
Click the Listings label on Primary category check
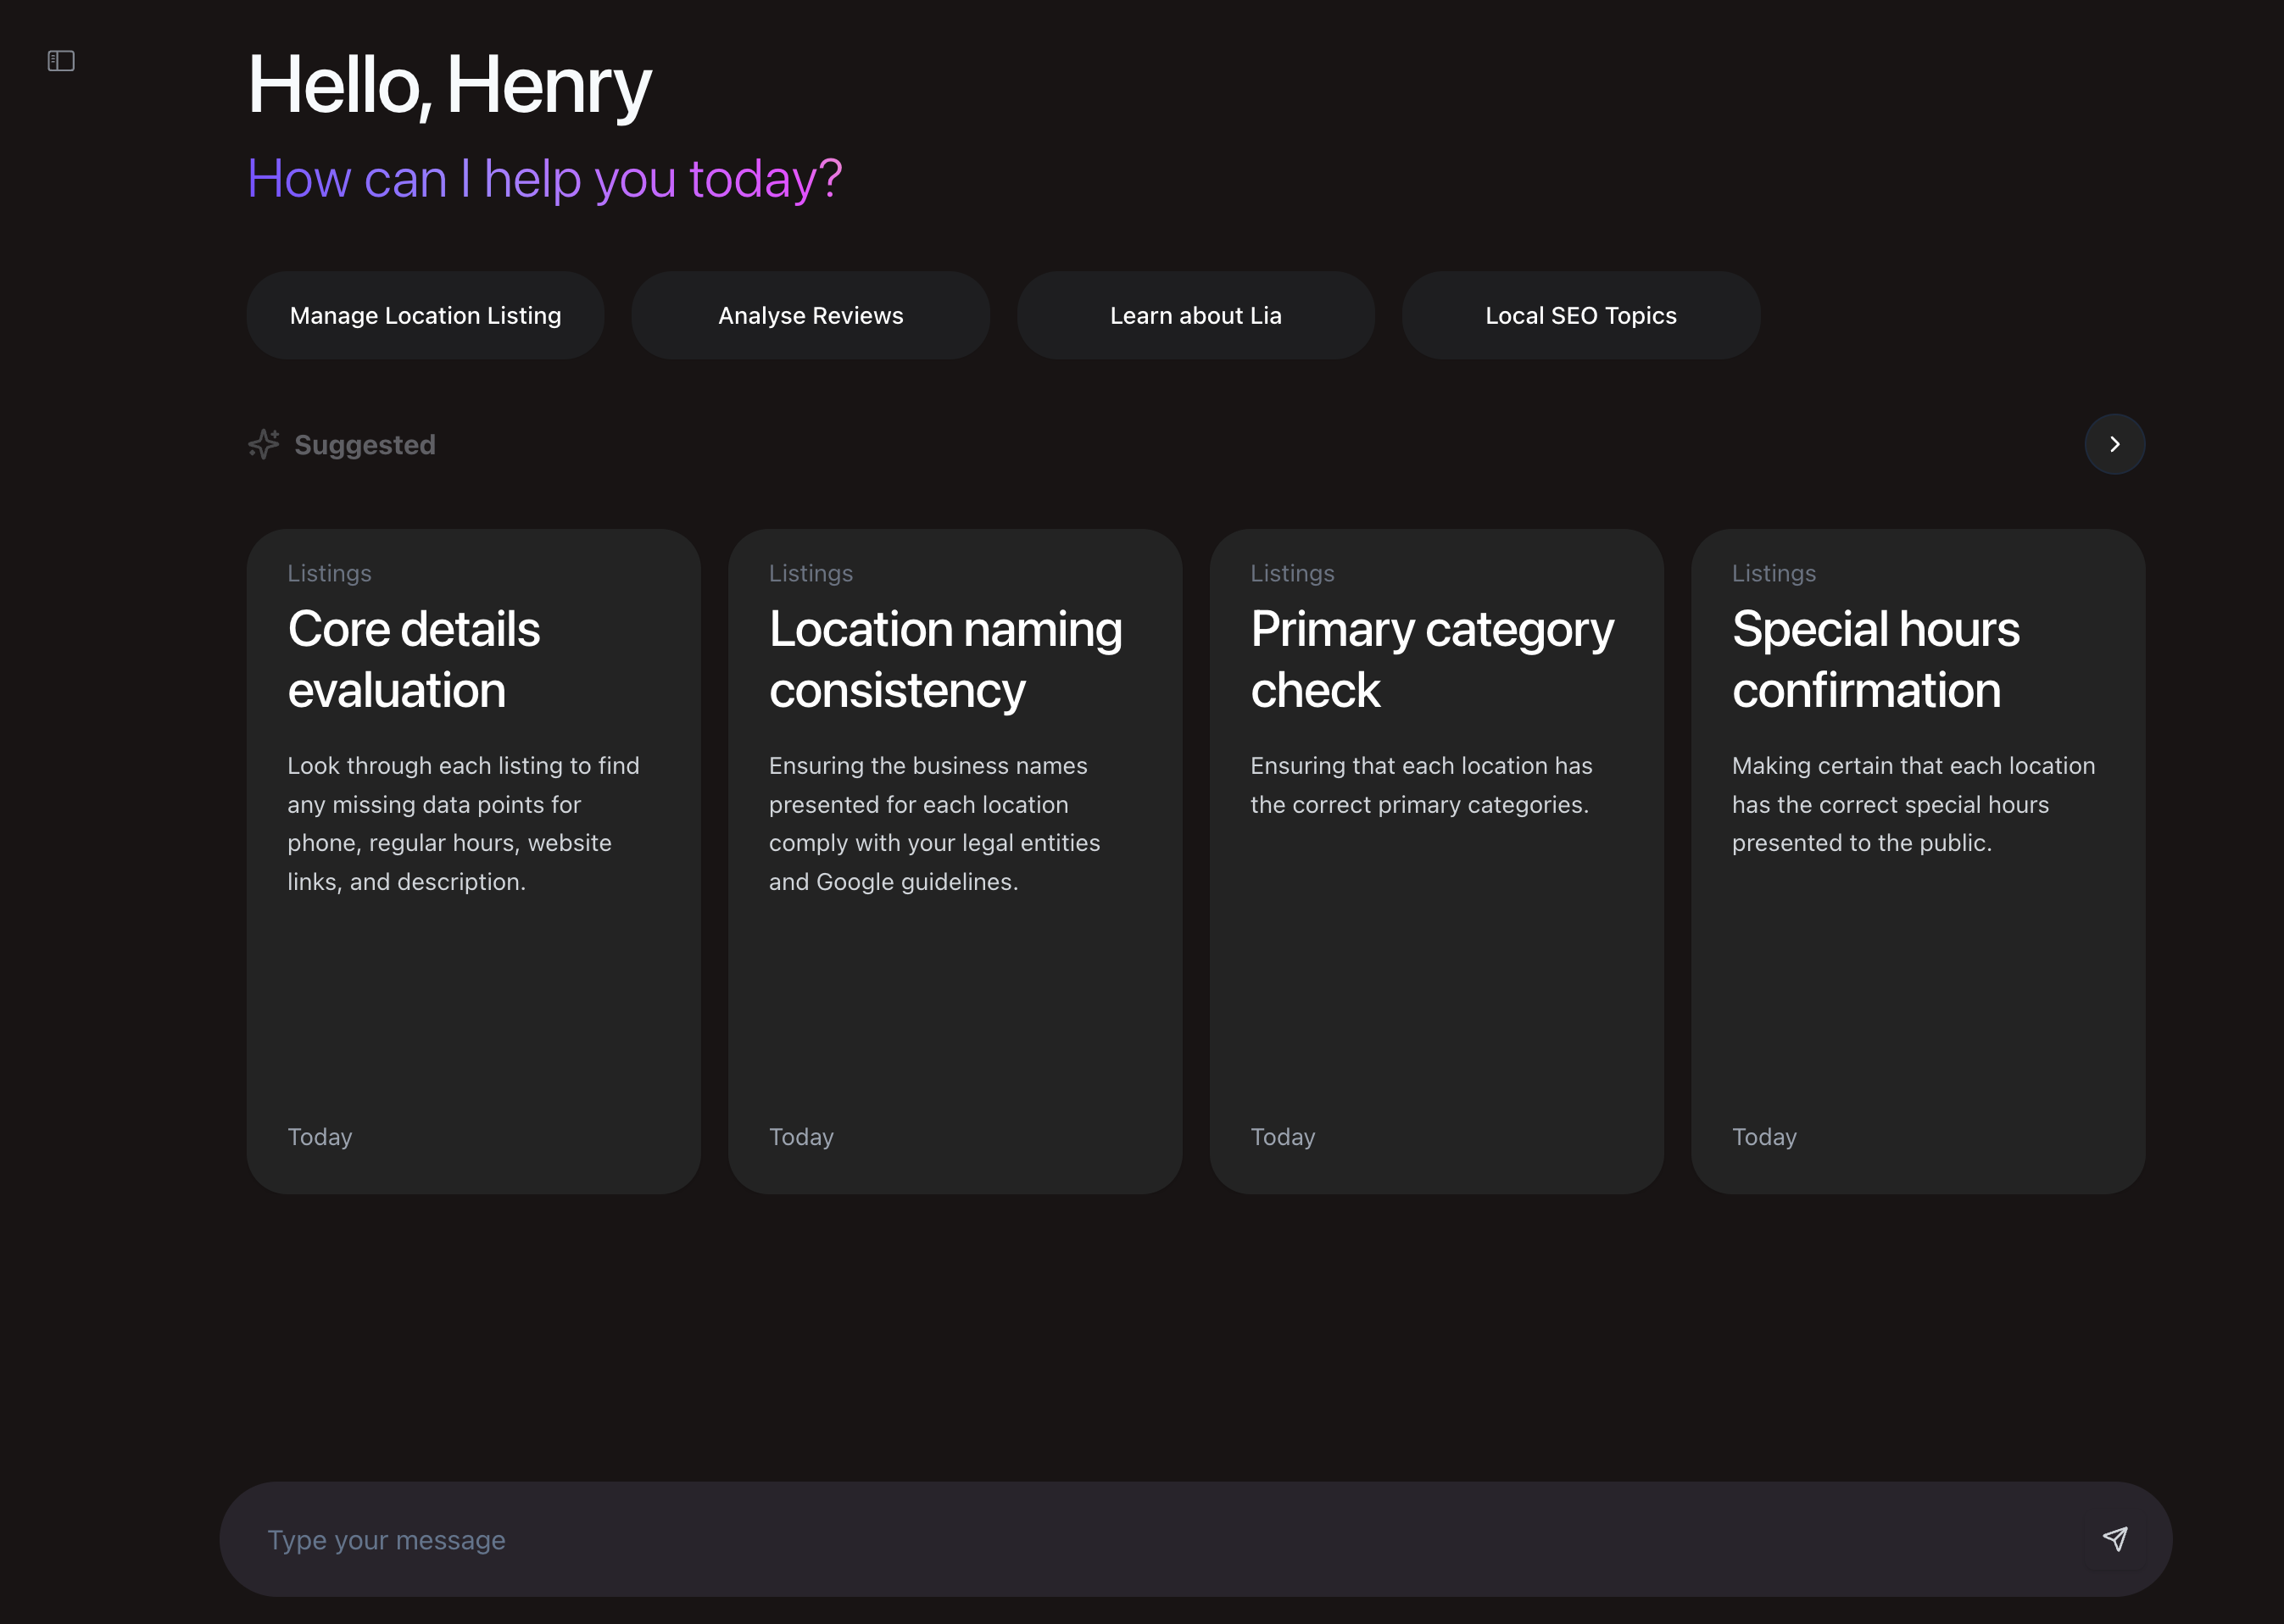click(1292, 572)
